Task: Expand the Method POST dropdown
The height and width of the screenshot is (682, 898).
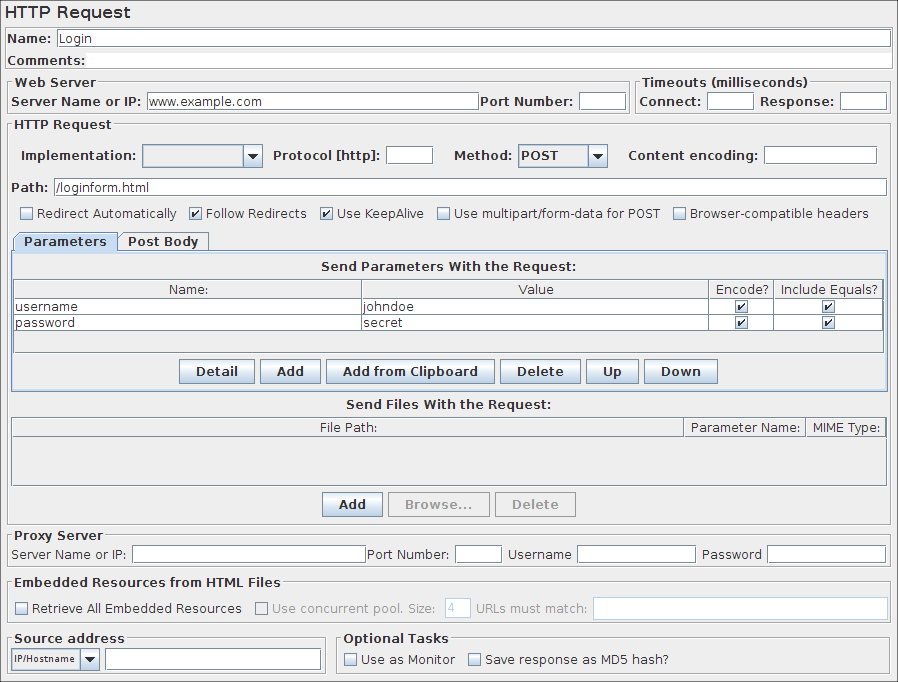Action: pyautogui.click(x=597, y=156)
